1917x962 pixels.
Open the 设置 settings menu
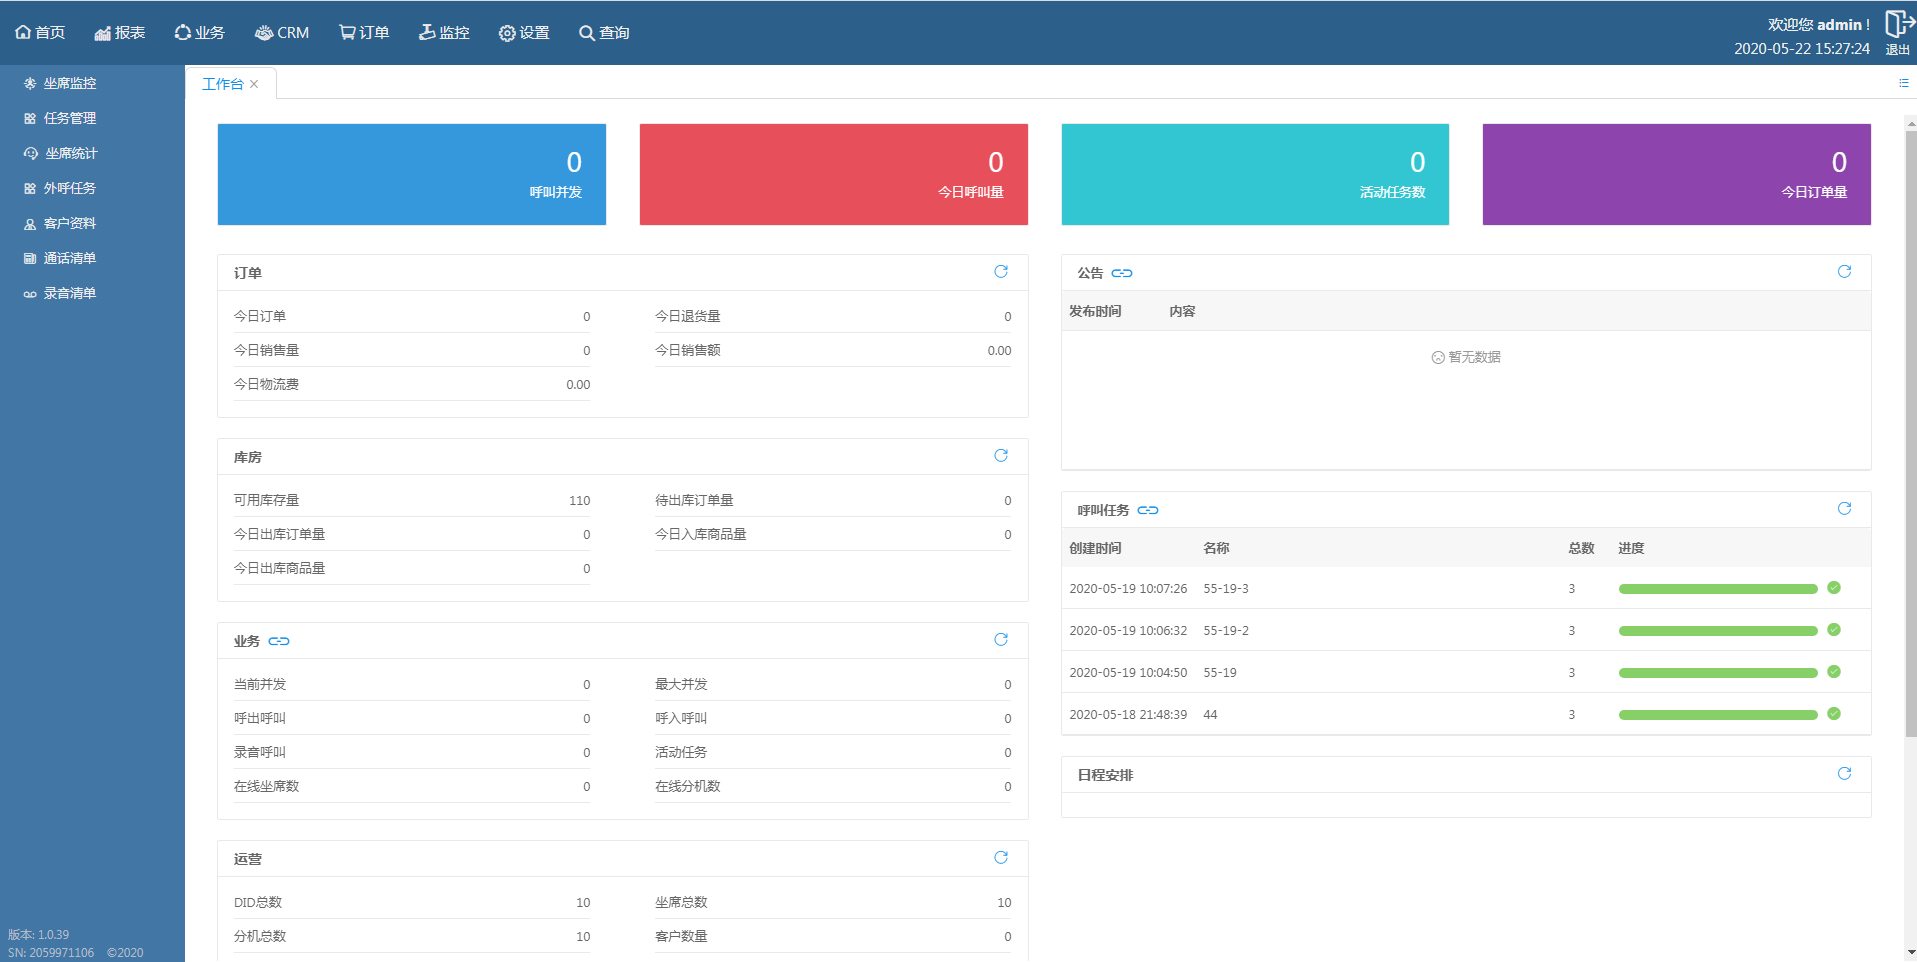[524, 33]
